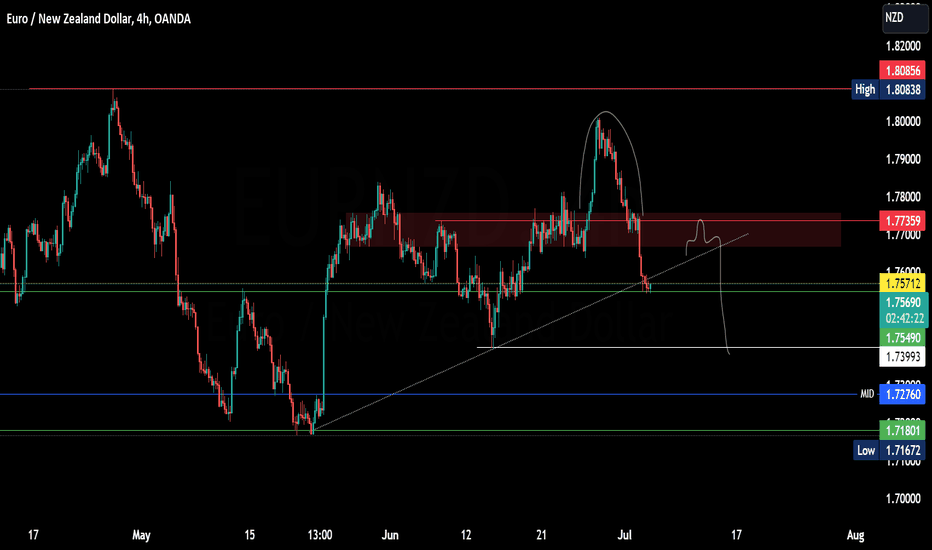Select the 1.78000 price scale tick
This screenshot has width=932, height=550.
tap(903, 197)
